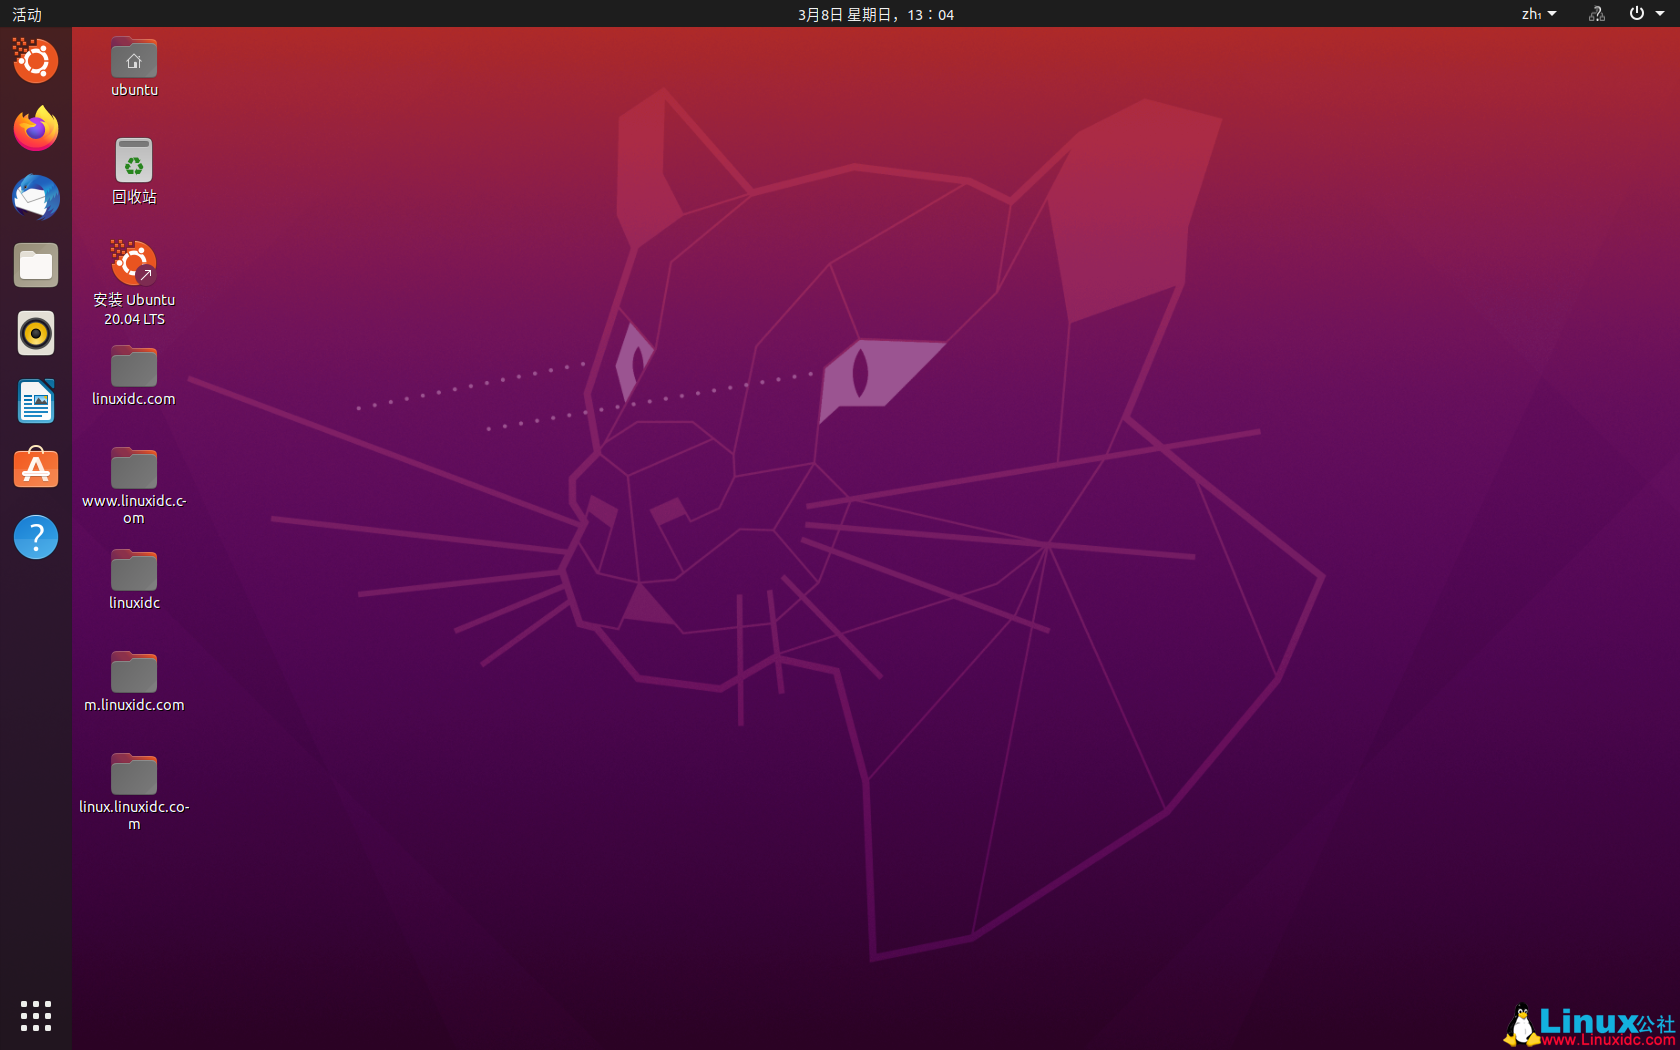Image resolution: width=1680 pixels, height=1050 pixels.
Task: Open the 活动 Activities menu
Action: tap(26, 14)
